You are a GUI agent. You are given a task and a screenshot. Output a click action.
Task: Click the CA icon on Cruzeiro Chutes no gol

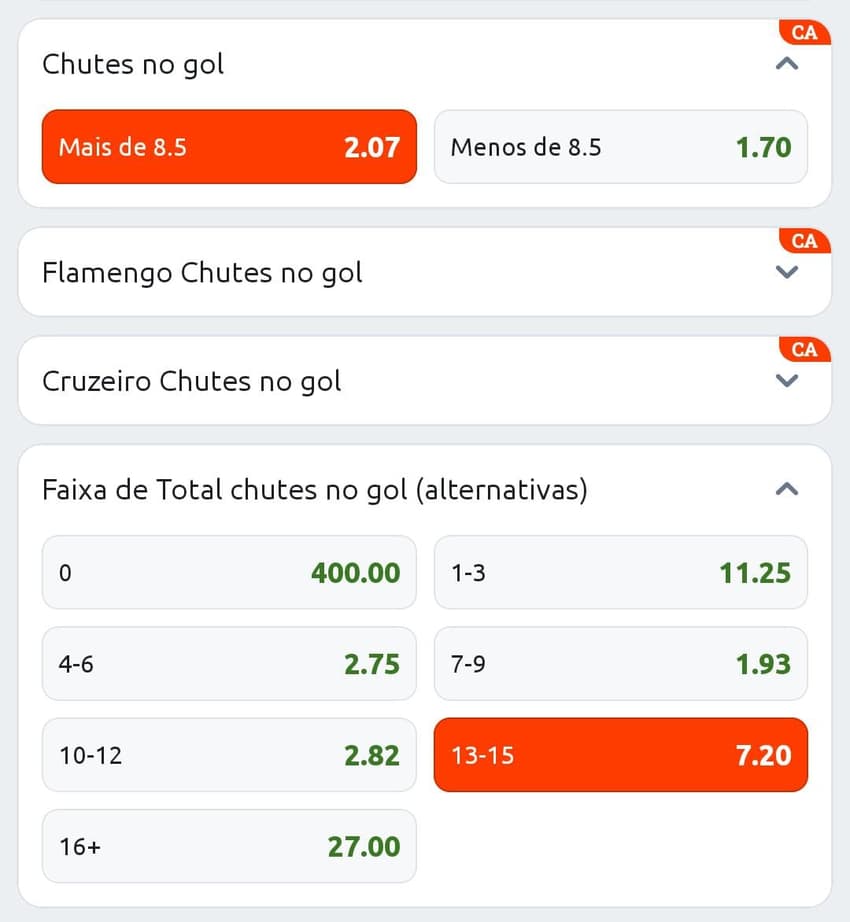(803, 349)
